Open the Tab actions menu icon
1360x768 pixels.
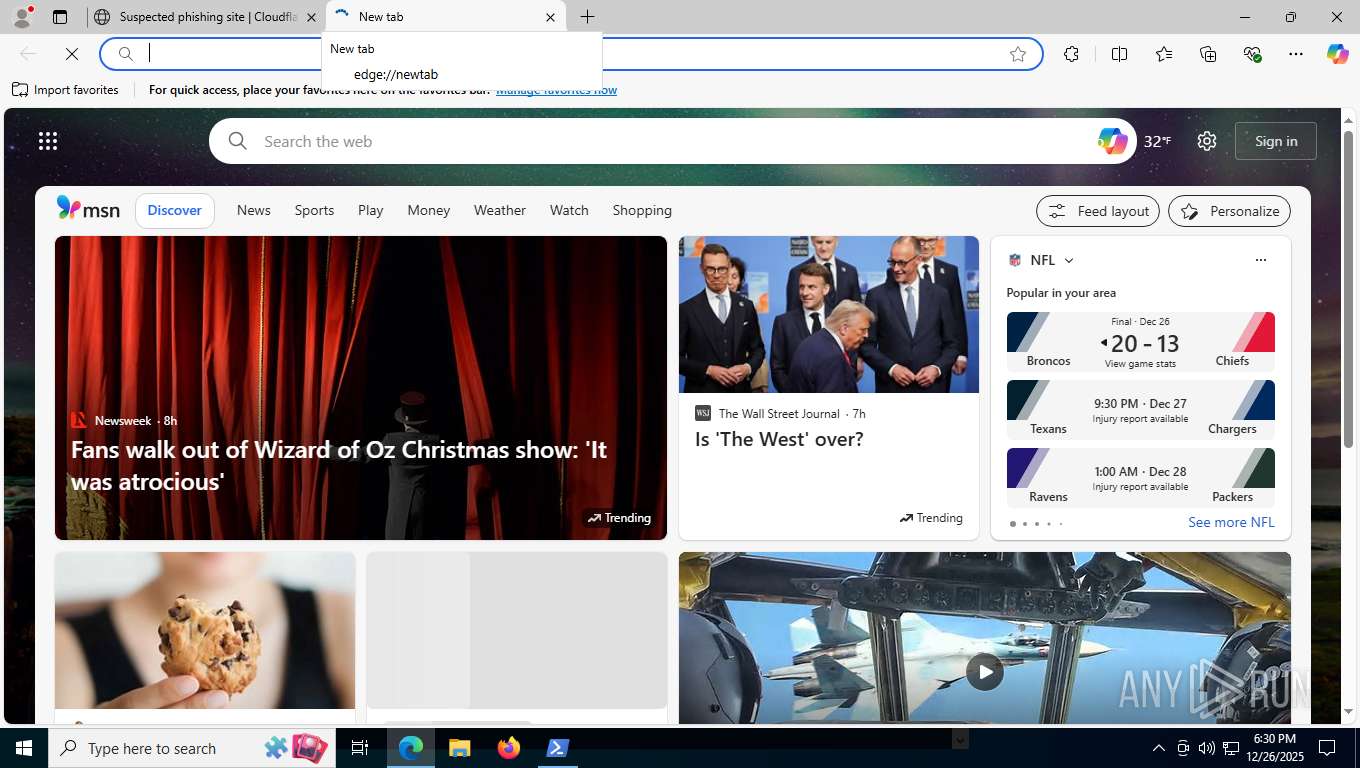coord(60,17)
